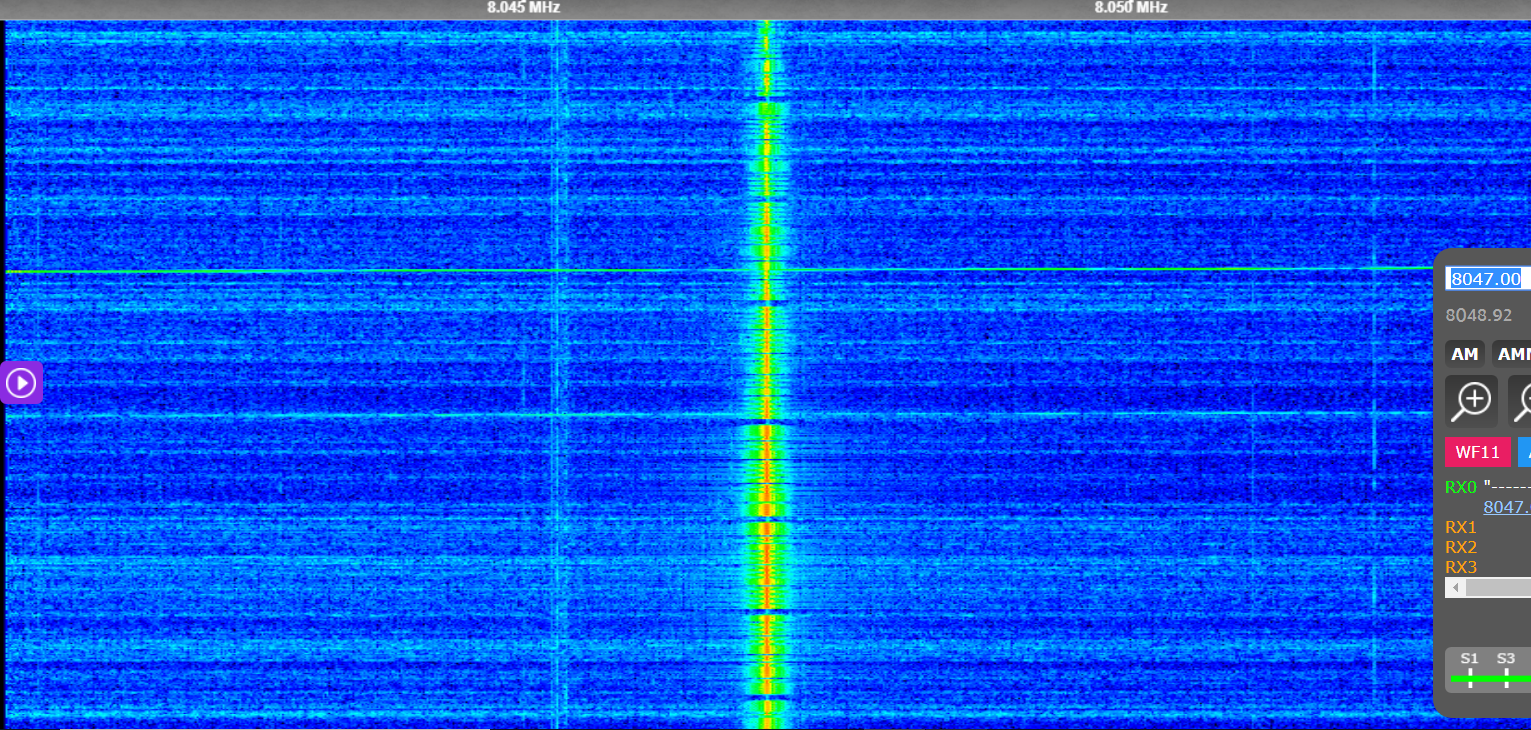Screen dimensions: 1531x730
Task: Click the S3 mark on the S-meter
Action: point(1505,659)
